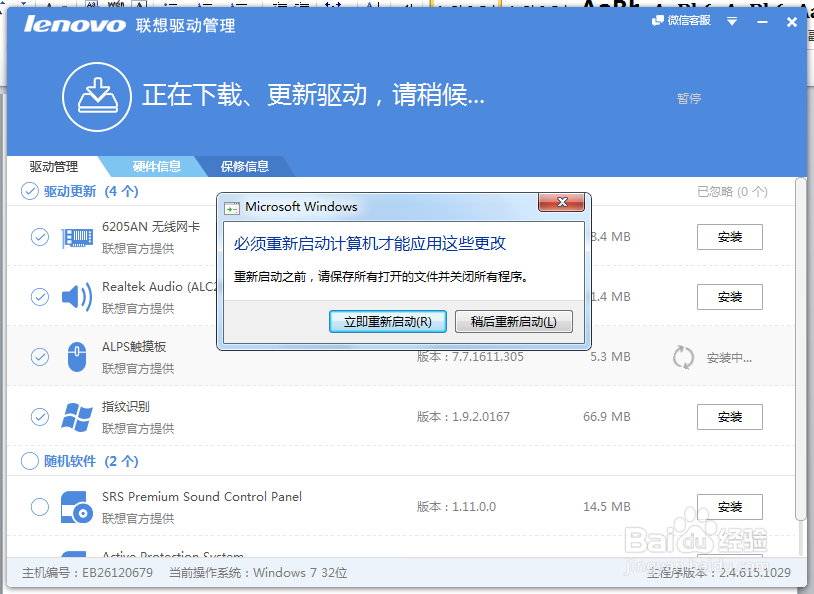Open the title bar dropdown menu arrow
Screen dimensions: 814x594
[x=732, y=21]
